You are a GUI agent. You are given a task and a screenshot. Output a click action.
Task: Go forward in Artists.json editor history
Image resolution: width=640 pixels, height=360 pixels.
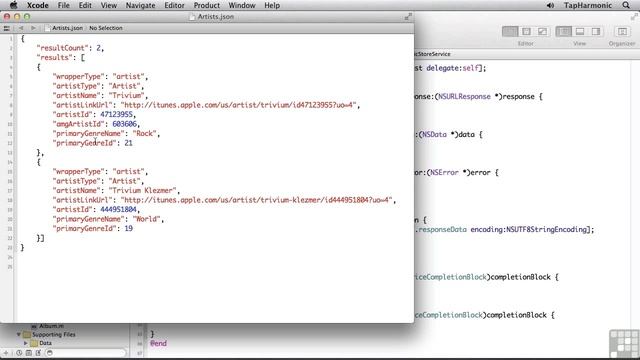(x=33, y=28)
